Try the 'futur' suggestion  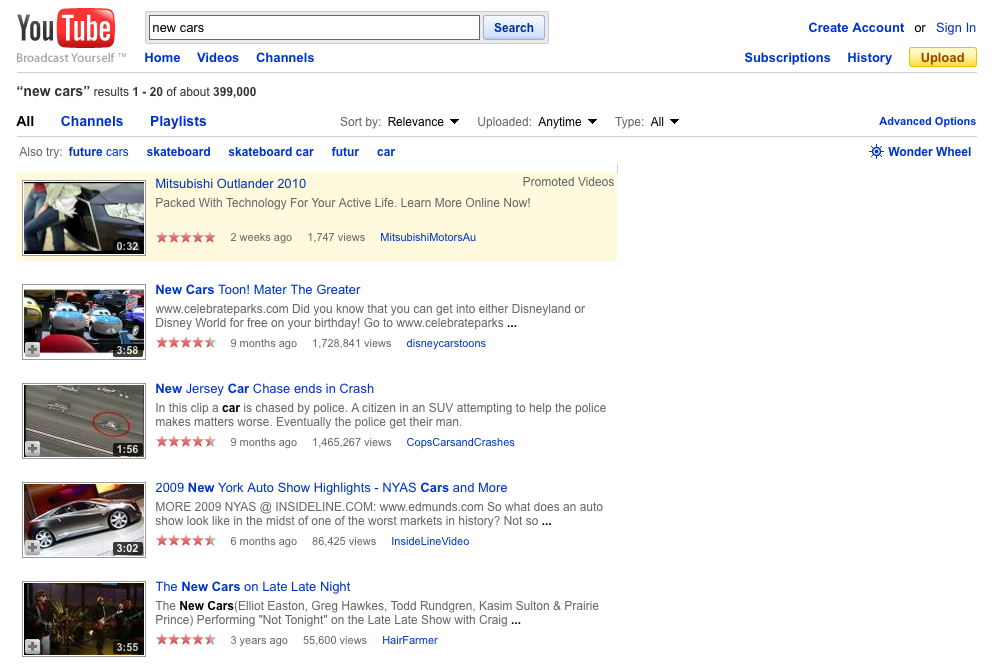[x=345, y=152]
